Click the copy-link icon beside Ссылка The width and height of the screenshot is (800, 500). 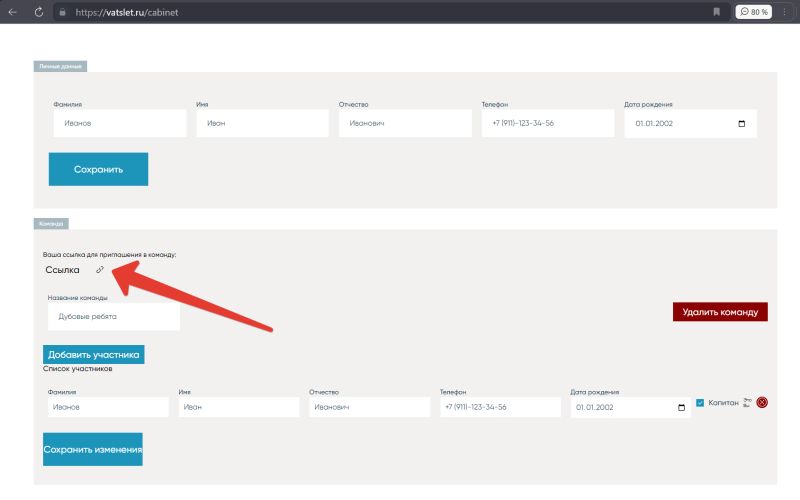pyautogui.click(x=100, y=269)
